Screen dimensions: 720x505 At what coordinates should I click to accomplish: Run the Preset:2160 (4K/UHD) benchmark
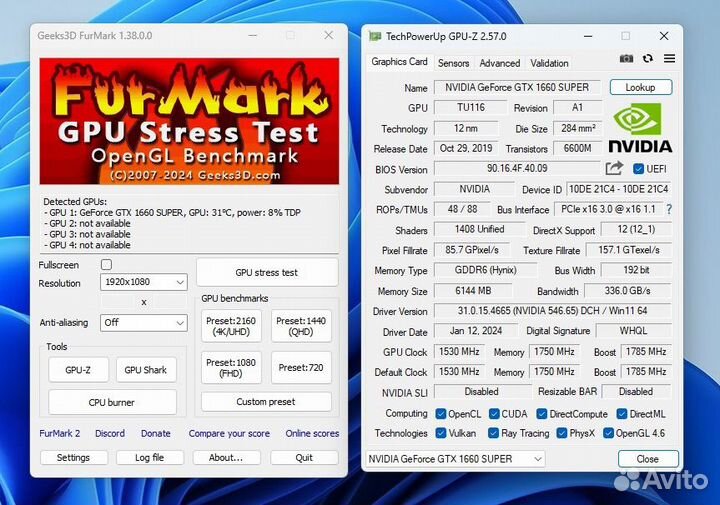pyautogui.click(x=231, y=326)
